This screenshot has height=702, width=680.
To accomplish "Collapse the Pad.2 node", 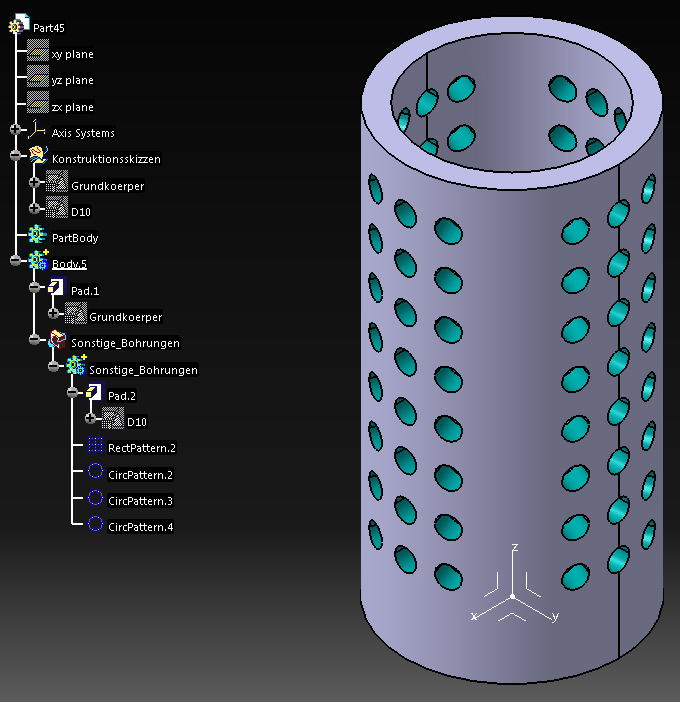I will click(x=72, y=392).
